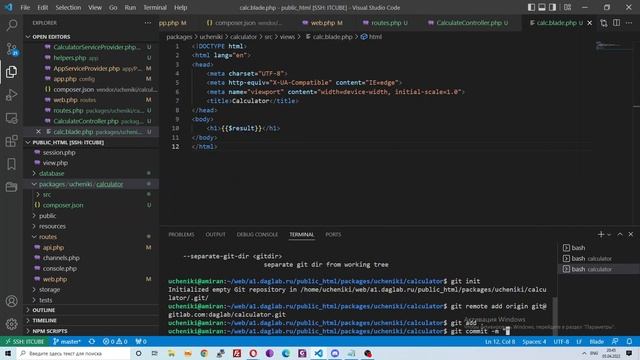The height and width of the screenshot is (360, 640).
Task: Open the Selection menu
Action: pyautogui.click(x=68, y=7)
